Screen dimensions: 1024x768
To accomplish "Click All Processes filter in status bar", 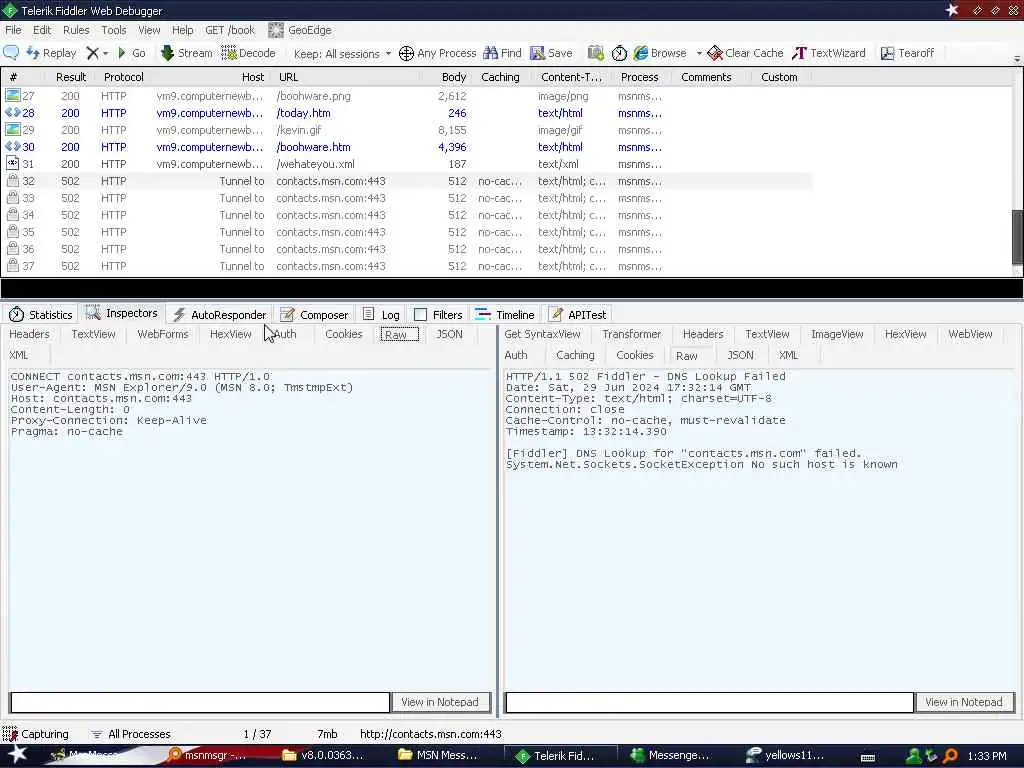I will pyautogui.click(x=131, y=734).
